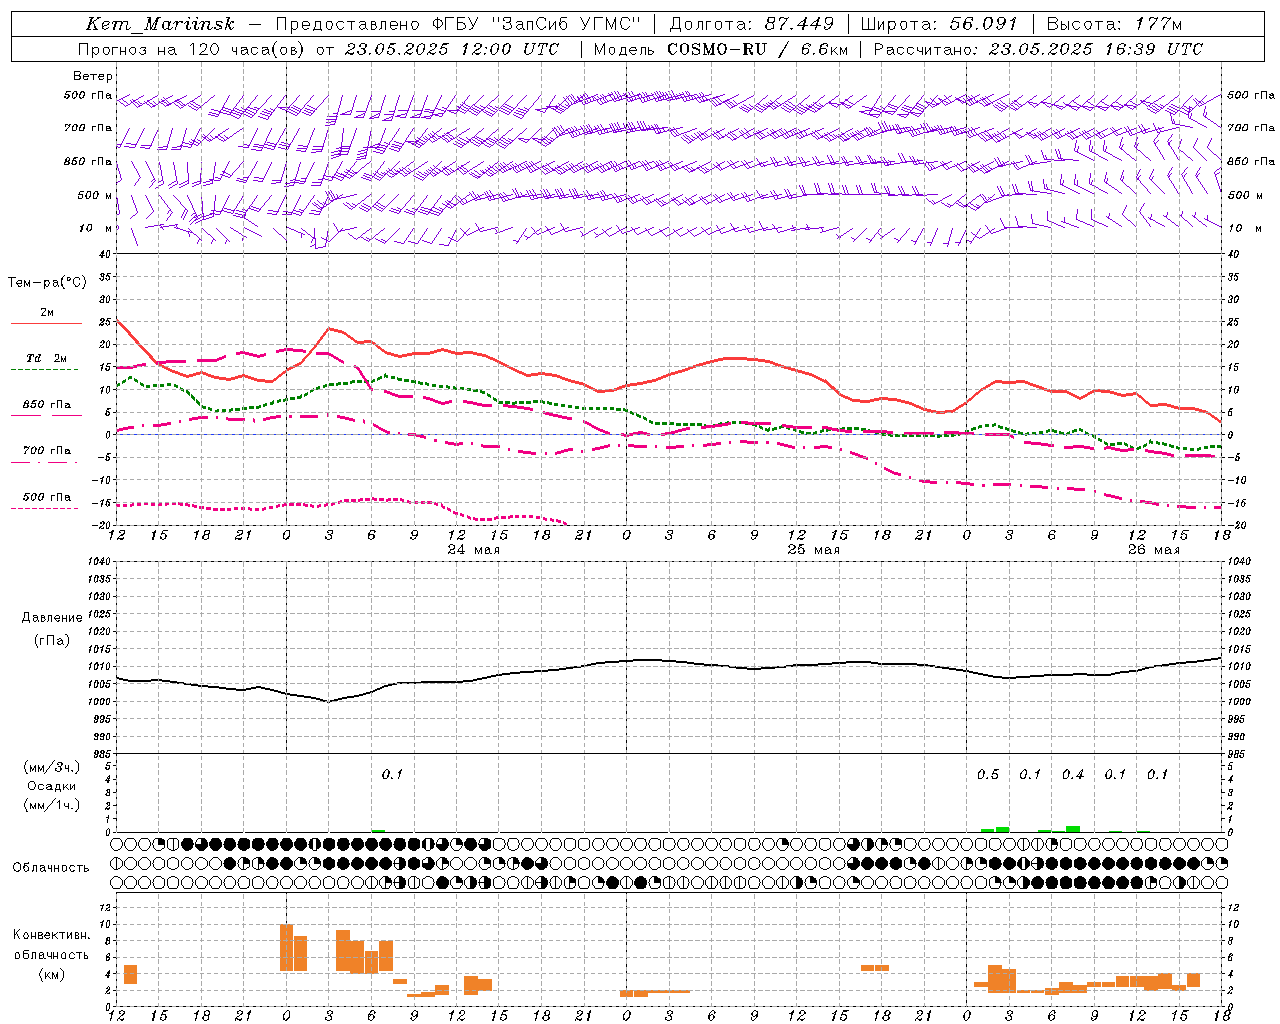Click the Осадки precipitation label
The image size is (1280, 1024).
(52, 786)
